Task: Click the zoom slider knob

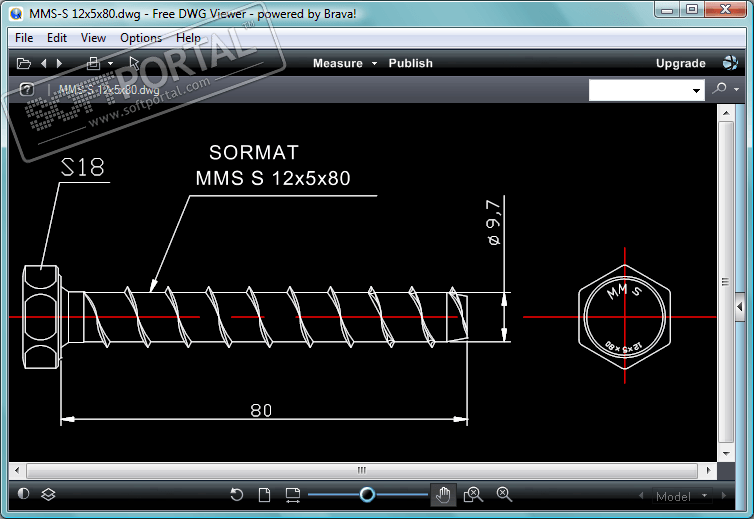Action: 367,494
